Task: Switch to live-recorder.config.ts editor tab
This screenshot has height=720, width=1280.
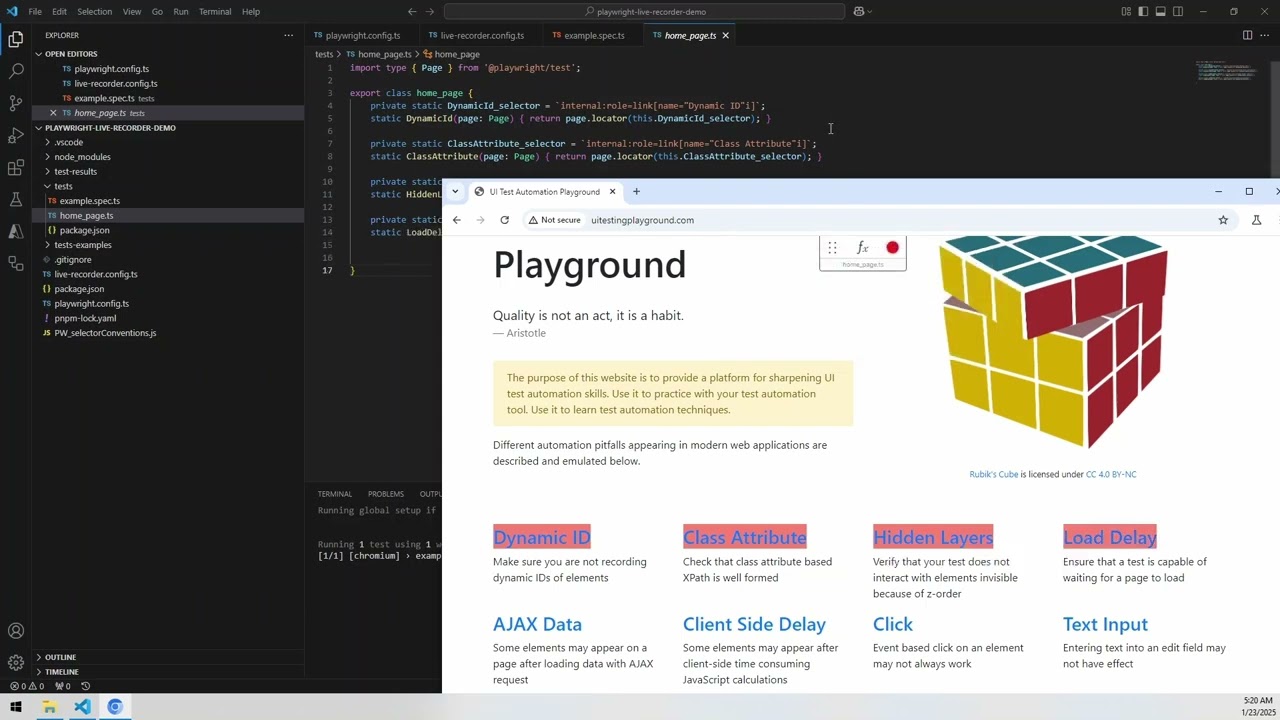Action: click(x=482, y=35)
